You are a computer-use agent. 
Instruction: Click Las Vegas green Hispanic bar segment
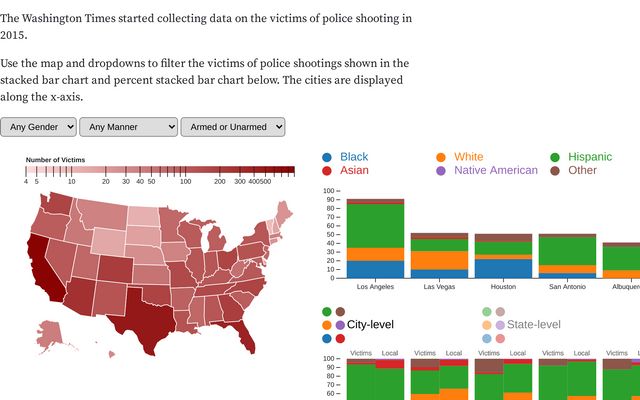pyautogui.click(x=439, y=245)
